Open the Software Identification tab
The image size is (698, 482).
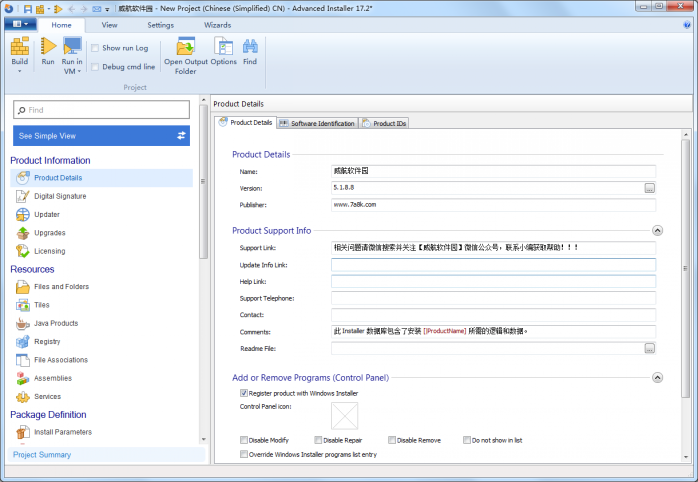point(317,123)
